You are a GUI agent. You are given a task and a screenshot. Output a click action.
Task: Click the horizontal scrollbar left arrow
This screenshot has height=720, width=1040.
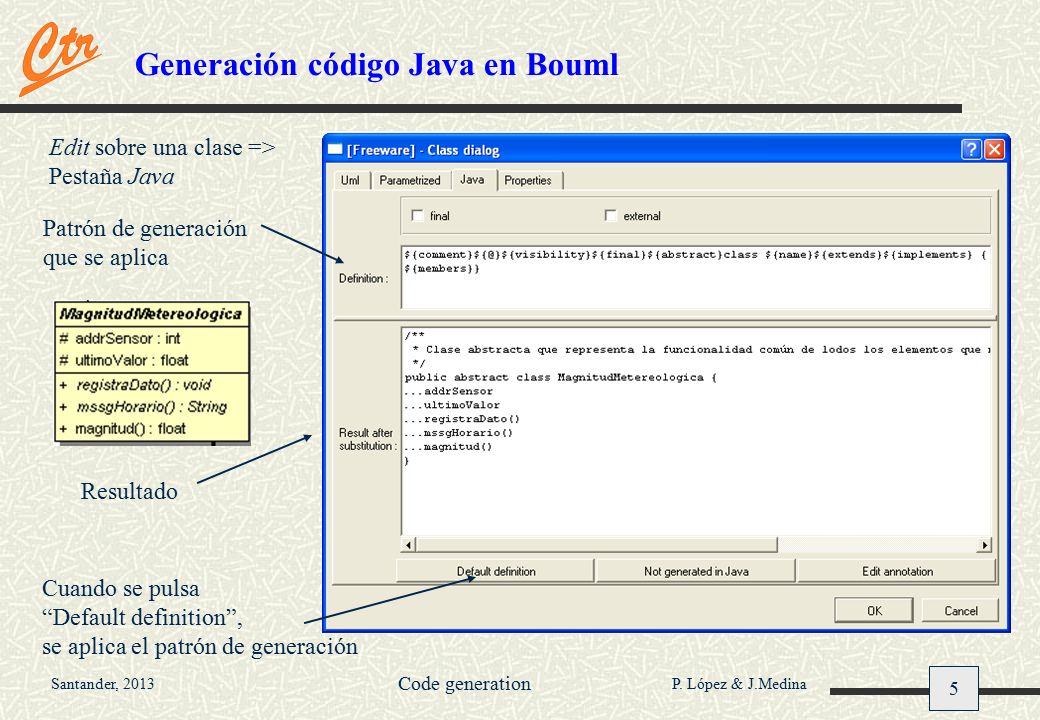point(409,545)
